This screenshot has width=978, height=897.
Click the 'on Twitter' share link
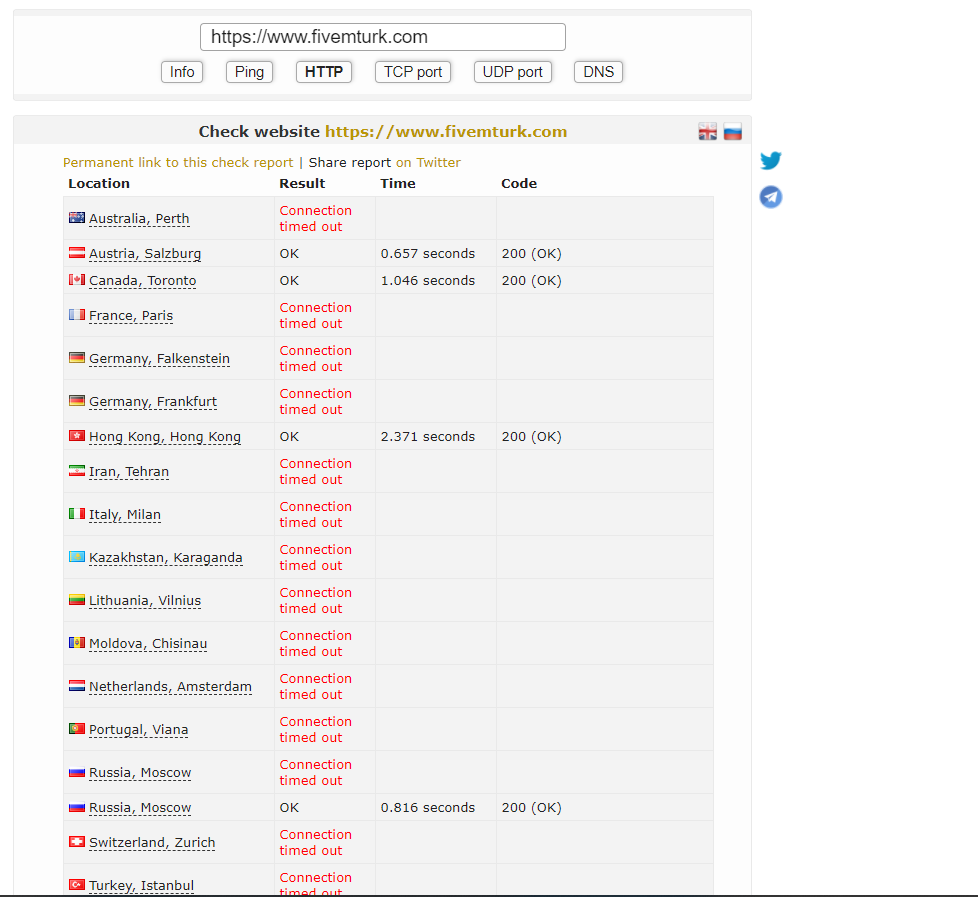click(428, 162)
